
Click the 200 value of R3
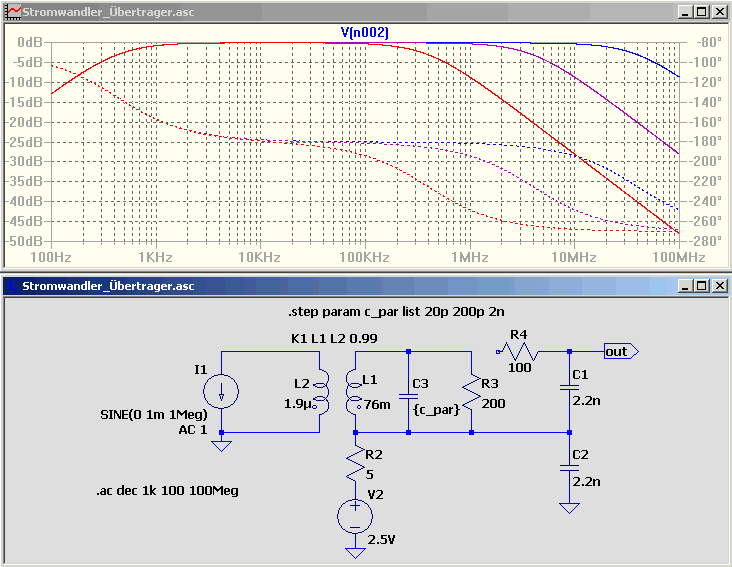[x=493, y=403]
